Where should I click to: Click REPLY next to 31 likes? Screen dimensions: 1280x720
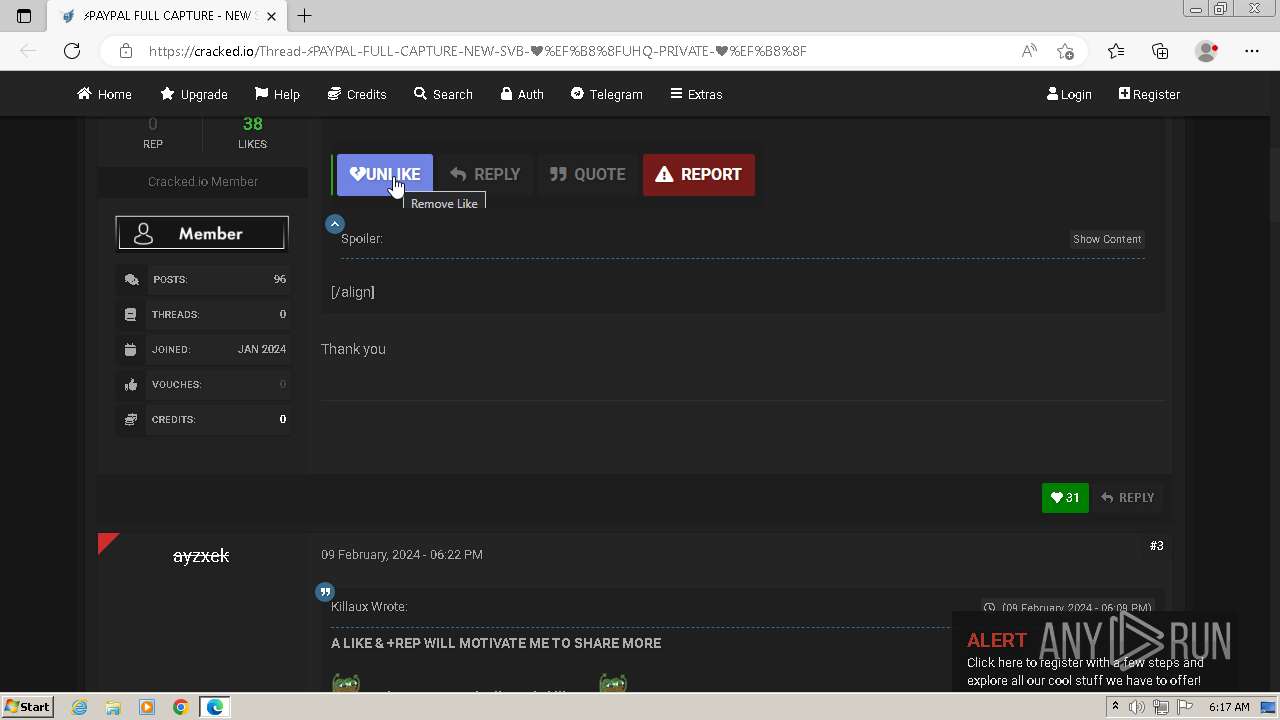(1128, 498)
